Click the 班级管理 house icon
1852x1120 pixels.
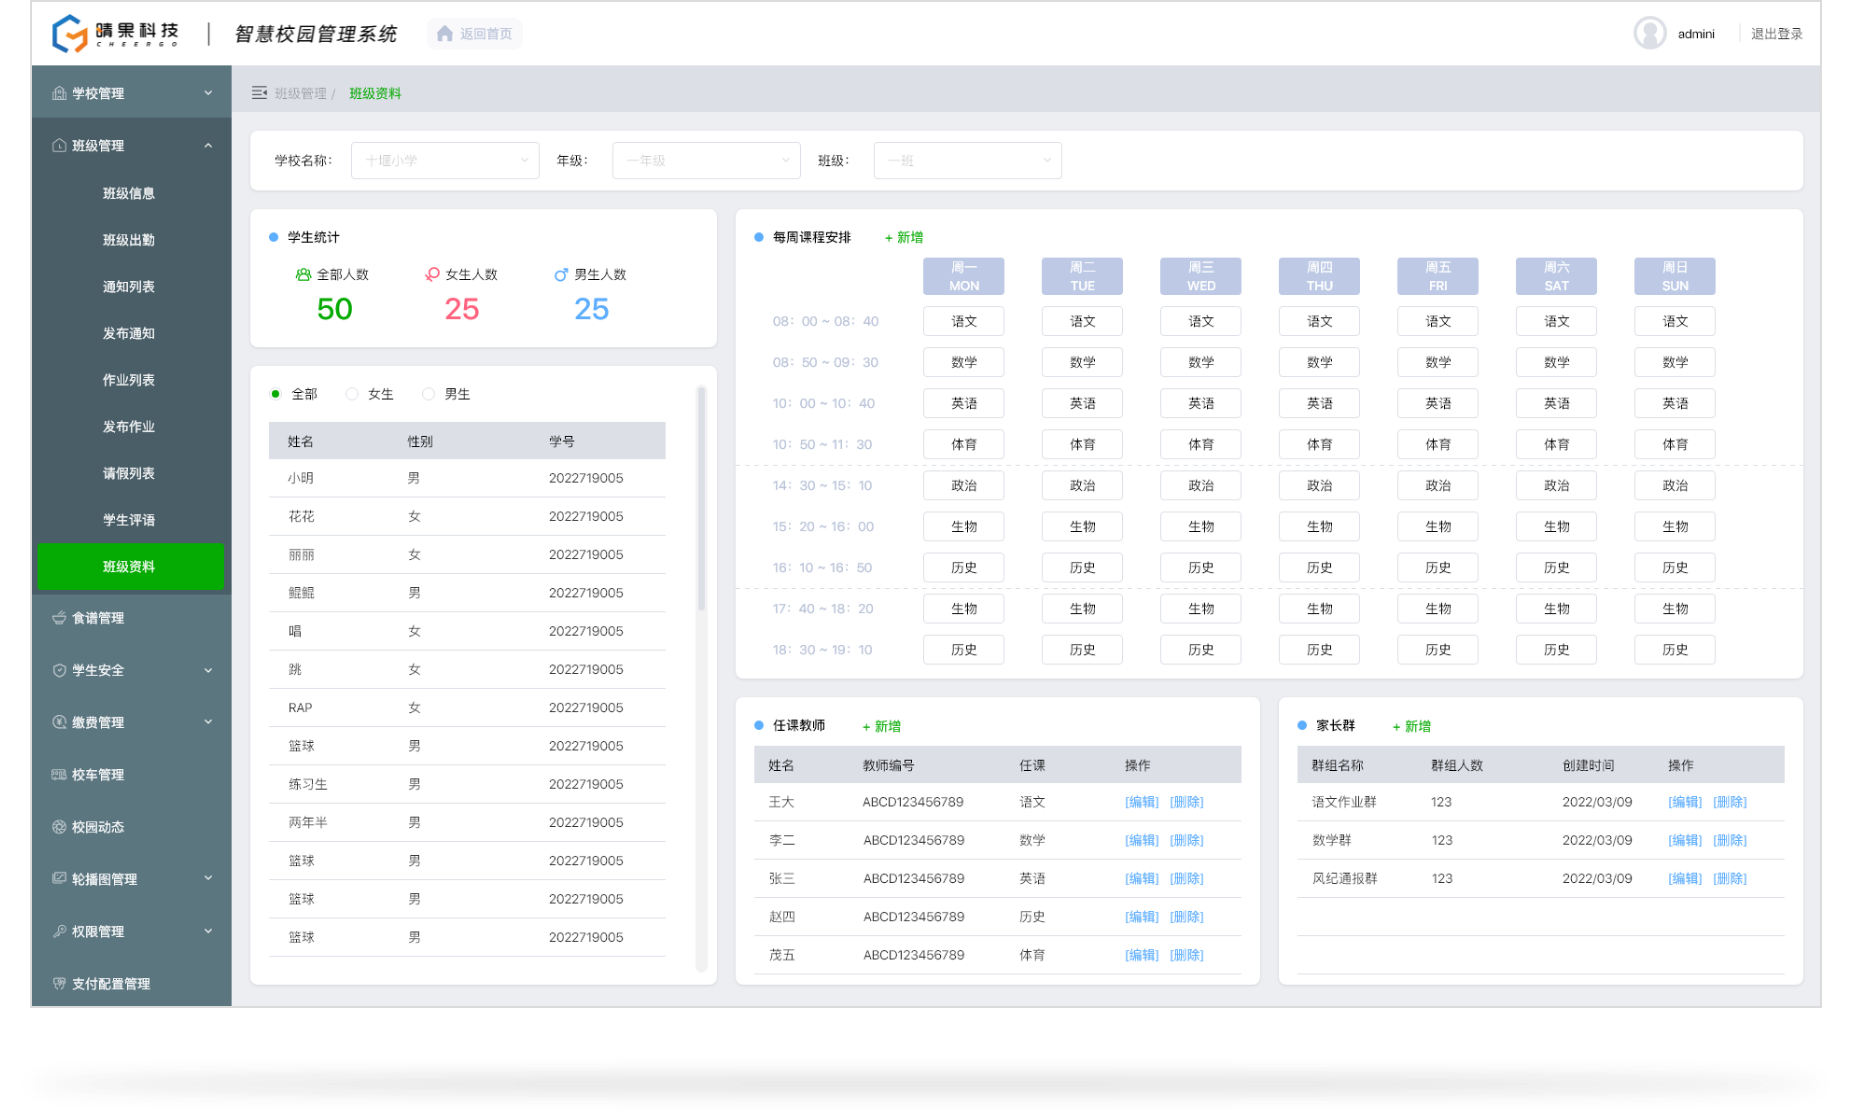(x=59, y=145)
